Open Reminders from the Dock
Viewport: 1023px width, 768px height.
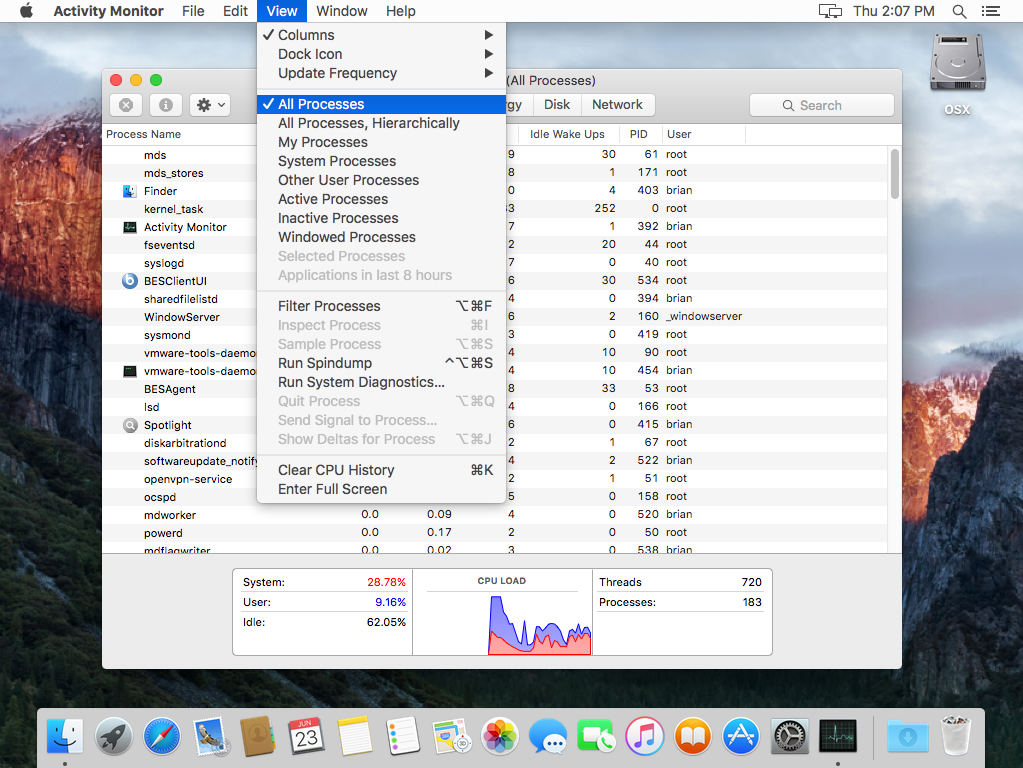(x=403, y=736)
